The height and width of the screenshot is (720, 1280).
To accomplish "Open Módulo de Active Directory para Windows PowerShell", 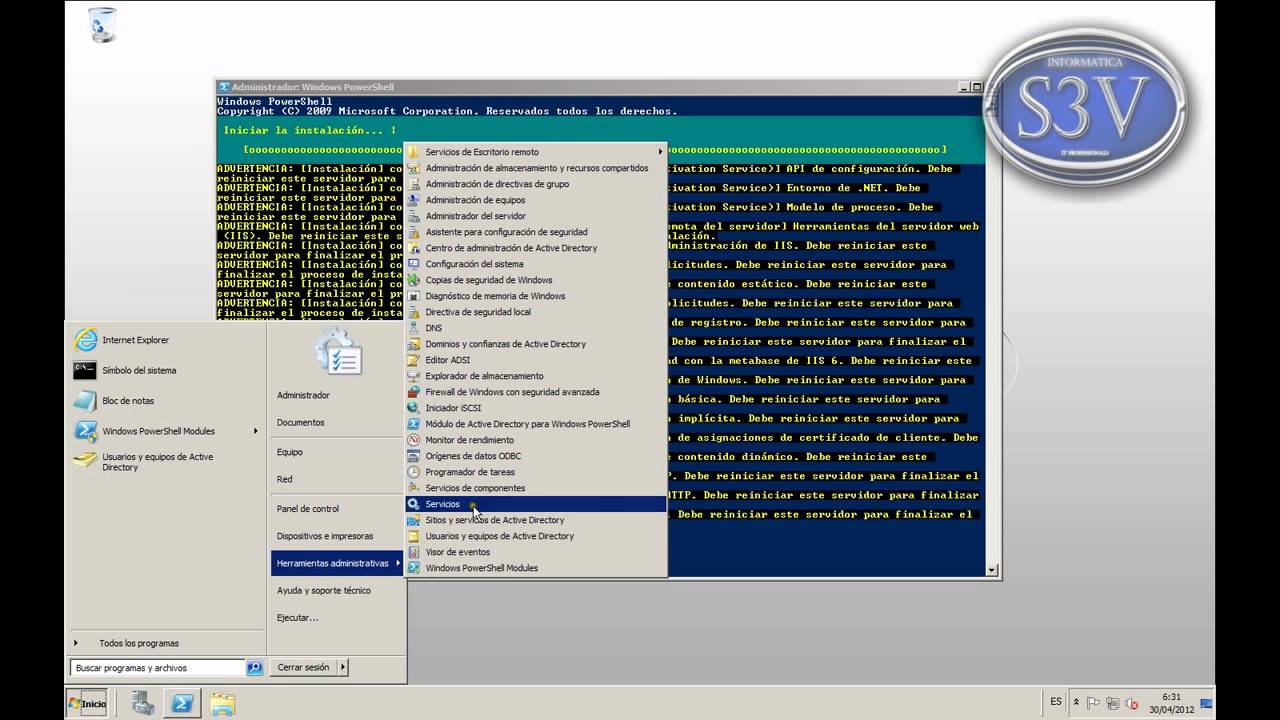I will pos(536,424).
